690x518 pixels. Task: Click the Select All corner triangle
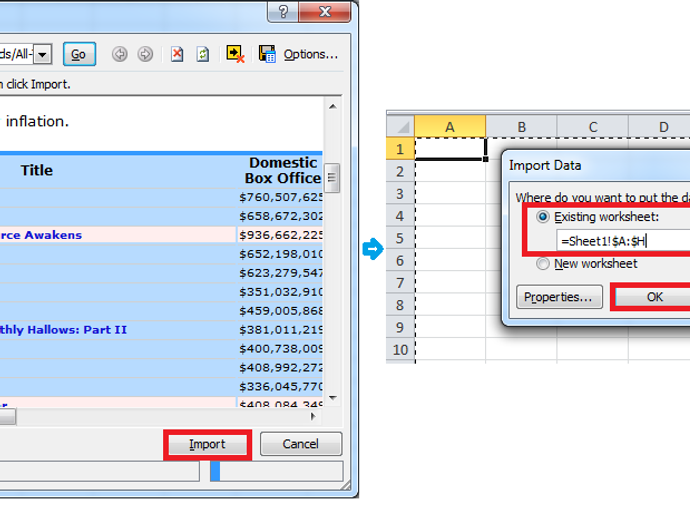[400, 127]
